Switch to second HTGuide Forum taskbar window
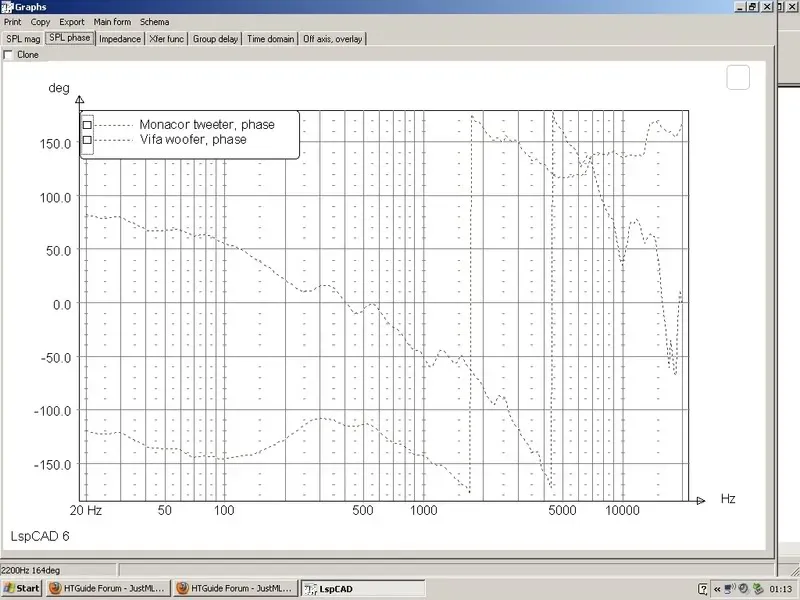 235,588
